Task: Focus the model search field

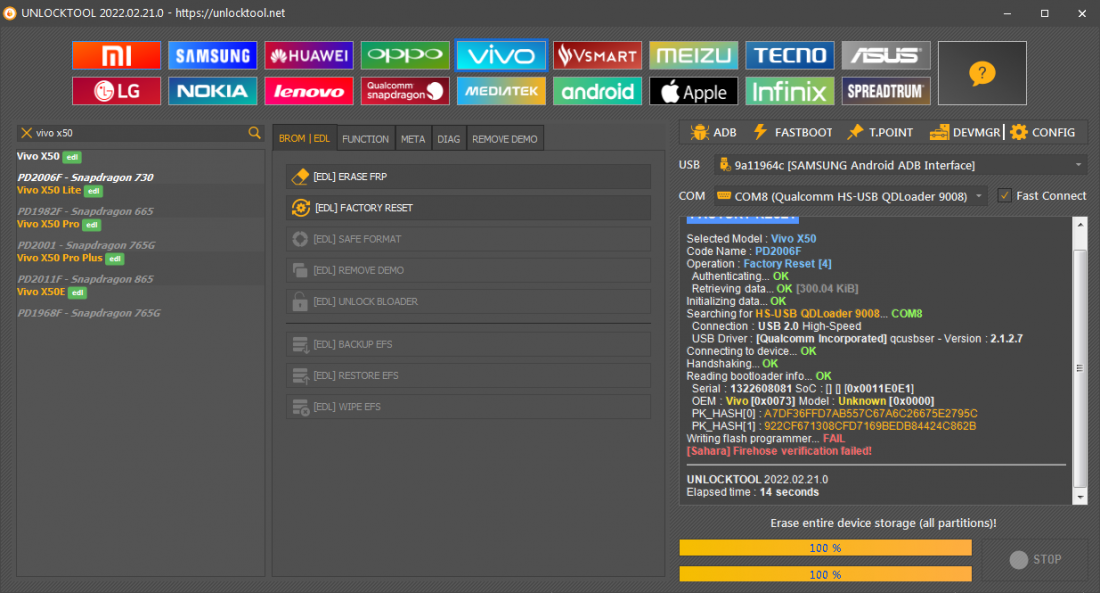Action: (x=140, y=133)
